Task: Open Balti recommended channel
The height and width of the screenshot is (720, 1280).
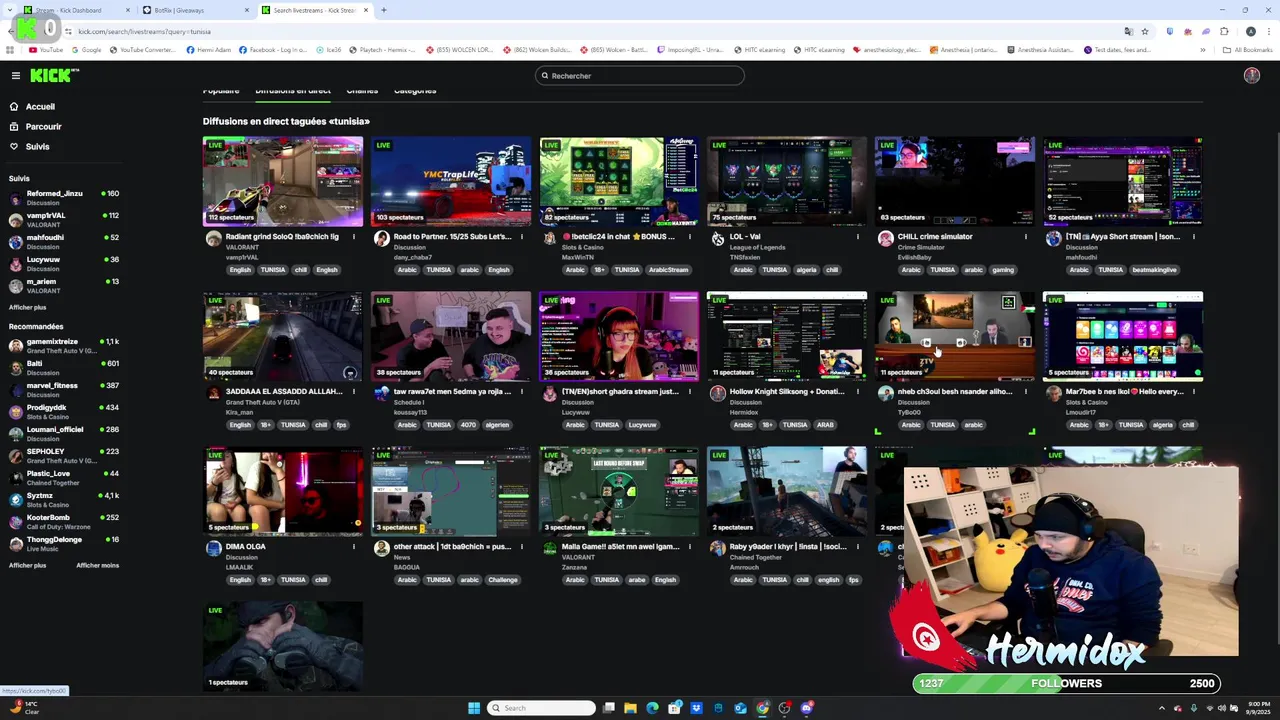Action: 64,368
